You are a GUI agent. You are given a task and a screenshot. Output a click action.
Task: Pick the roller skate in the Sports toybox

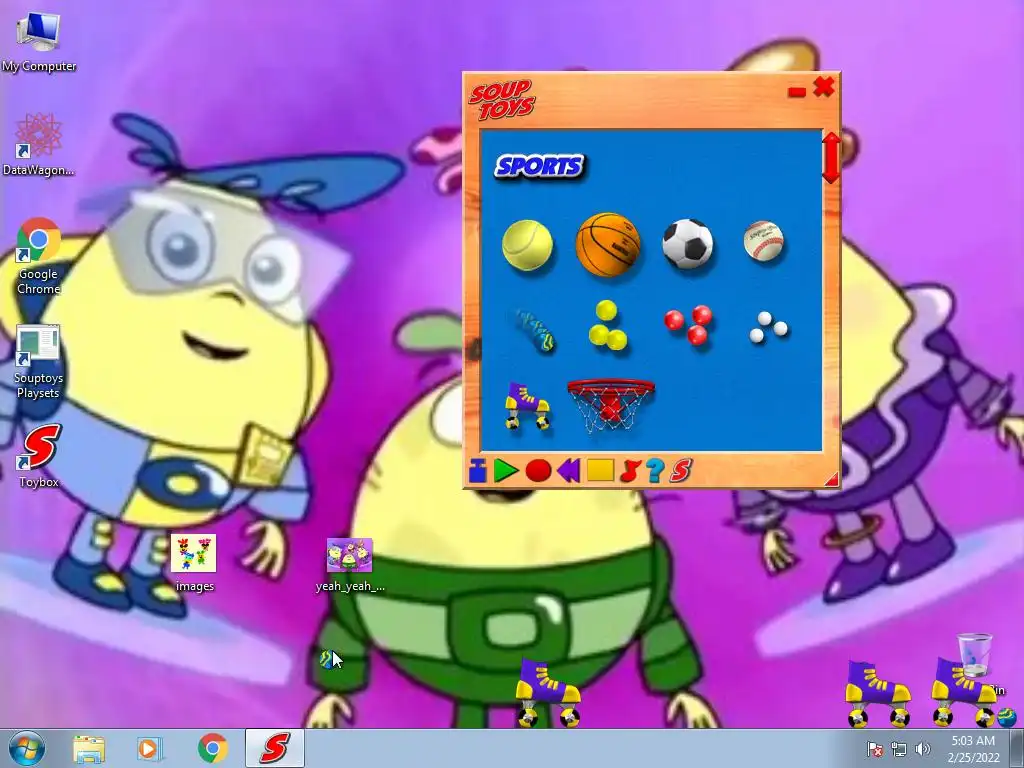527,406
